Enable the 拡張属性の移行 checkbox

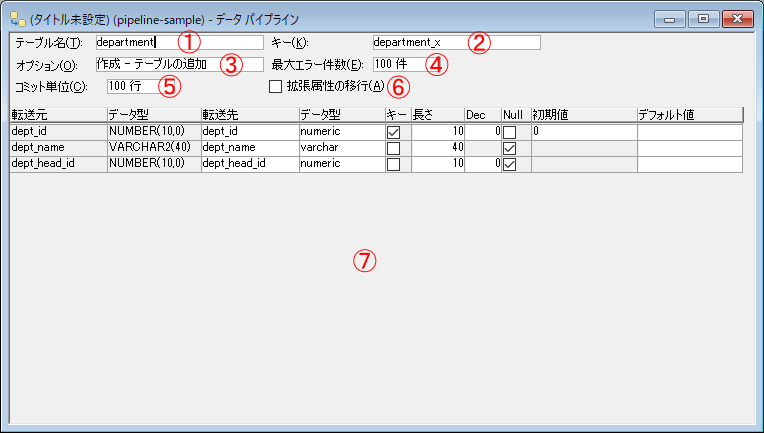click(x=276, y=87)
